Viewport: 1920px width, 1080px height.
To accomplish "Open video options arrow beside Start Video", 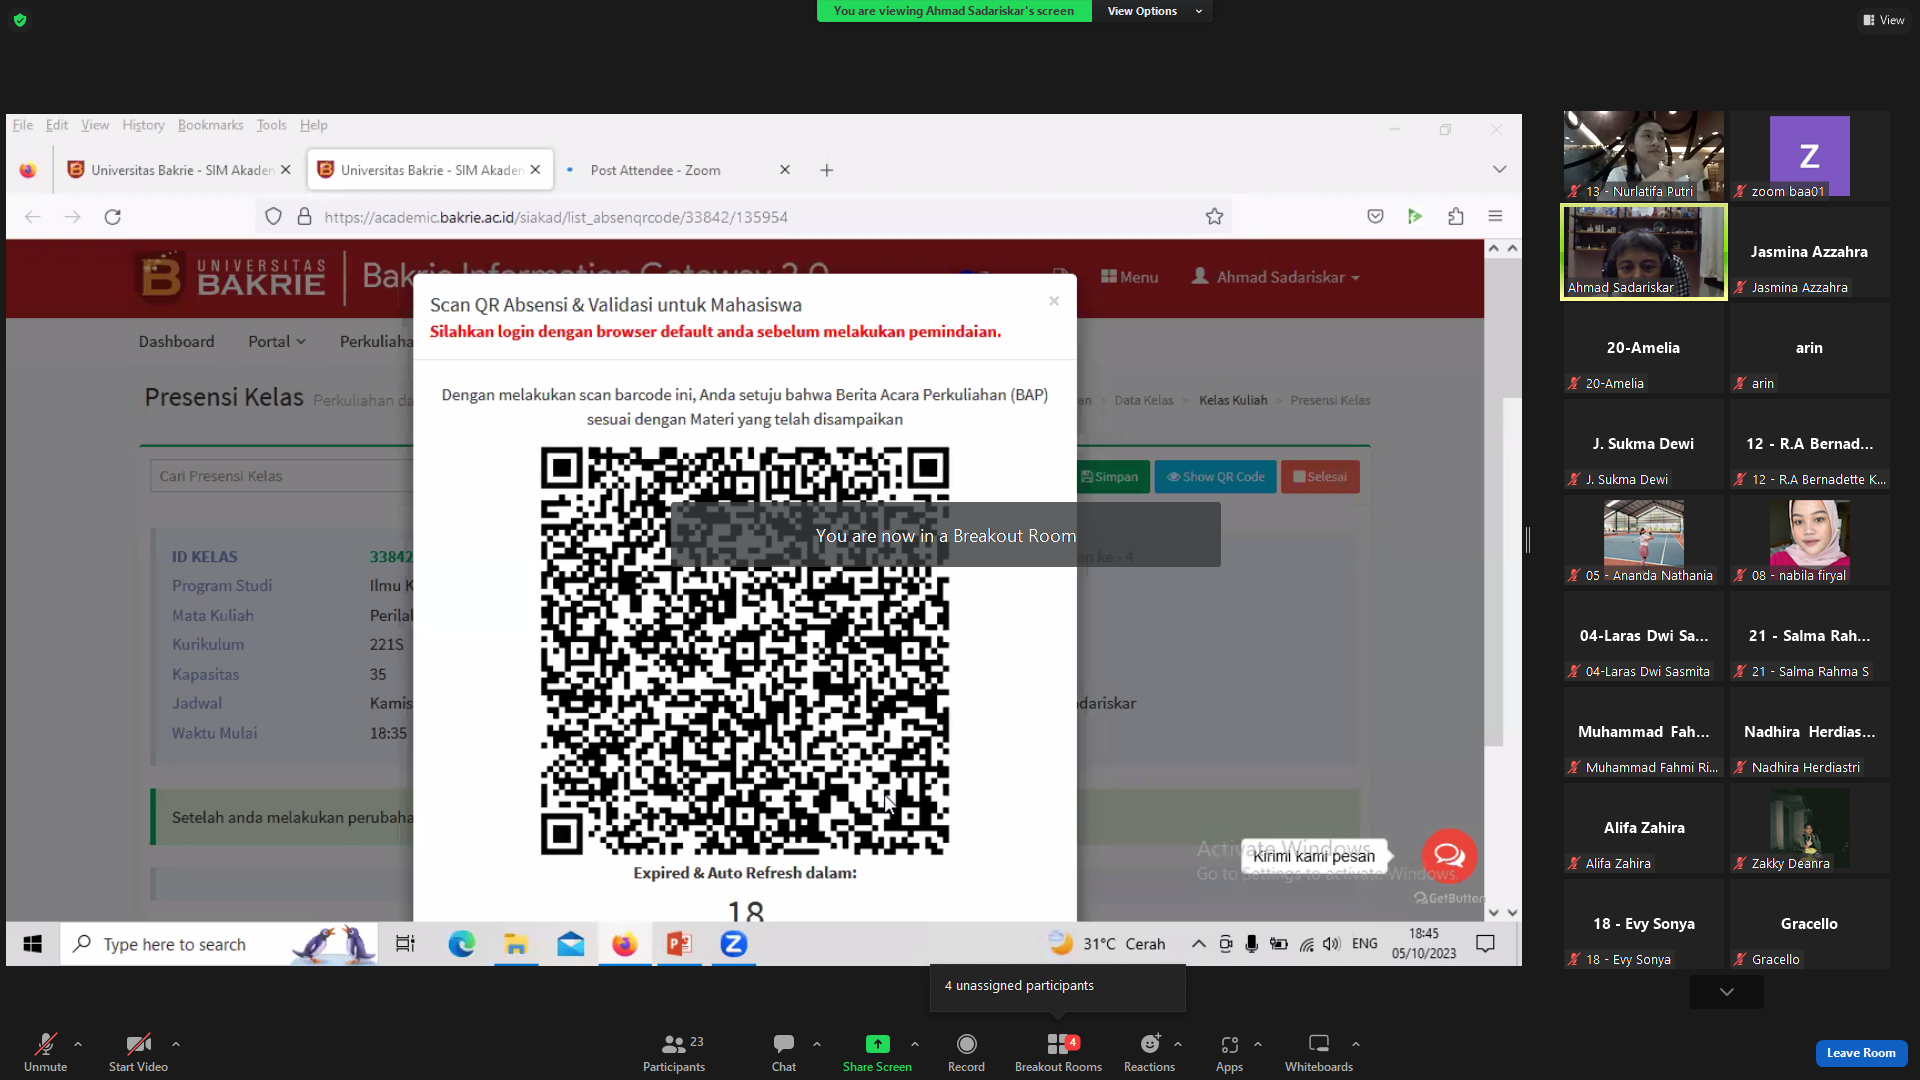I will coord(176,1044).
